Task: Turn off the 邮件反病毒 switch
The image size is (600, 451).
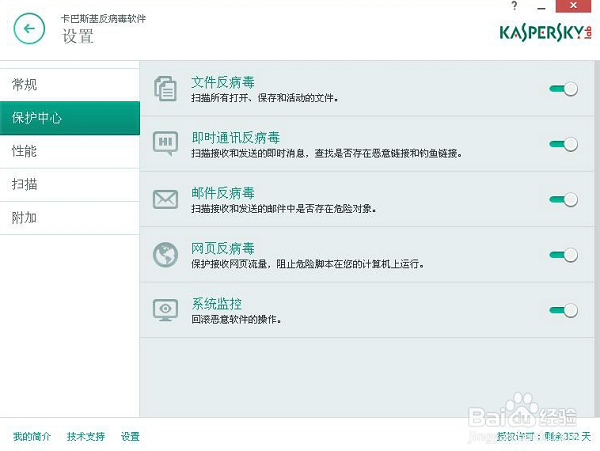Action: (x=563, y=199)
